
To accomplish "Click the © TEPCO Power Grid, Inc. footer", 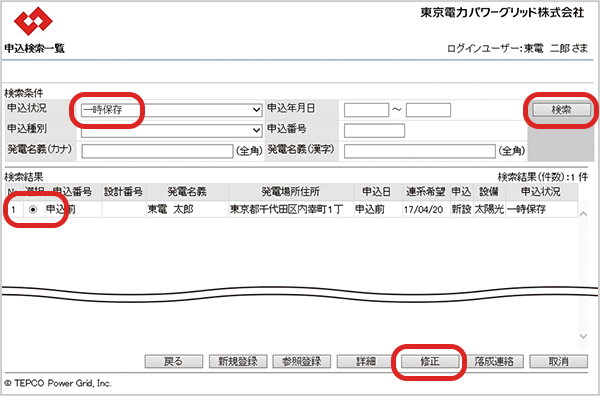I will (57, 383).
